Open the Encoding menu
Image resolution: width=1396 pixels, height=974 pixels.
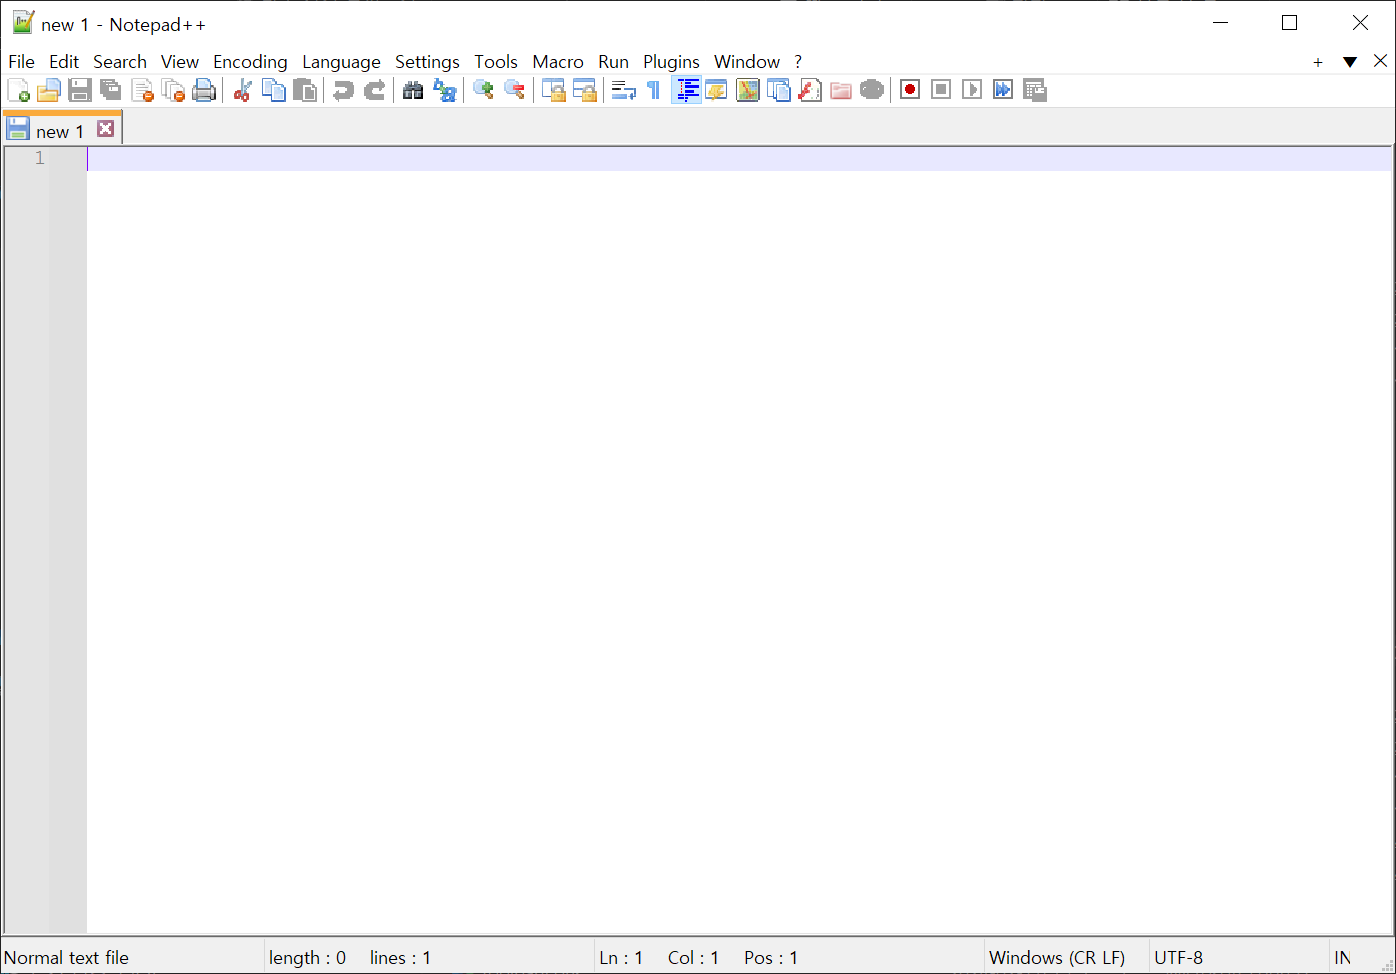click(x=250, y=61)
